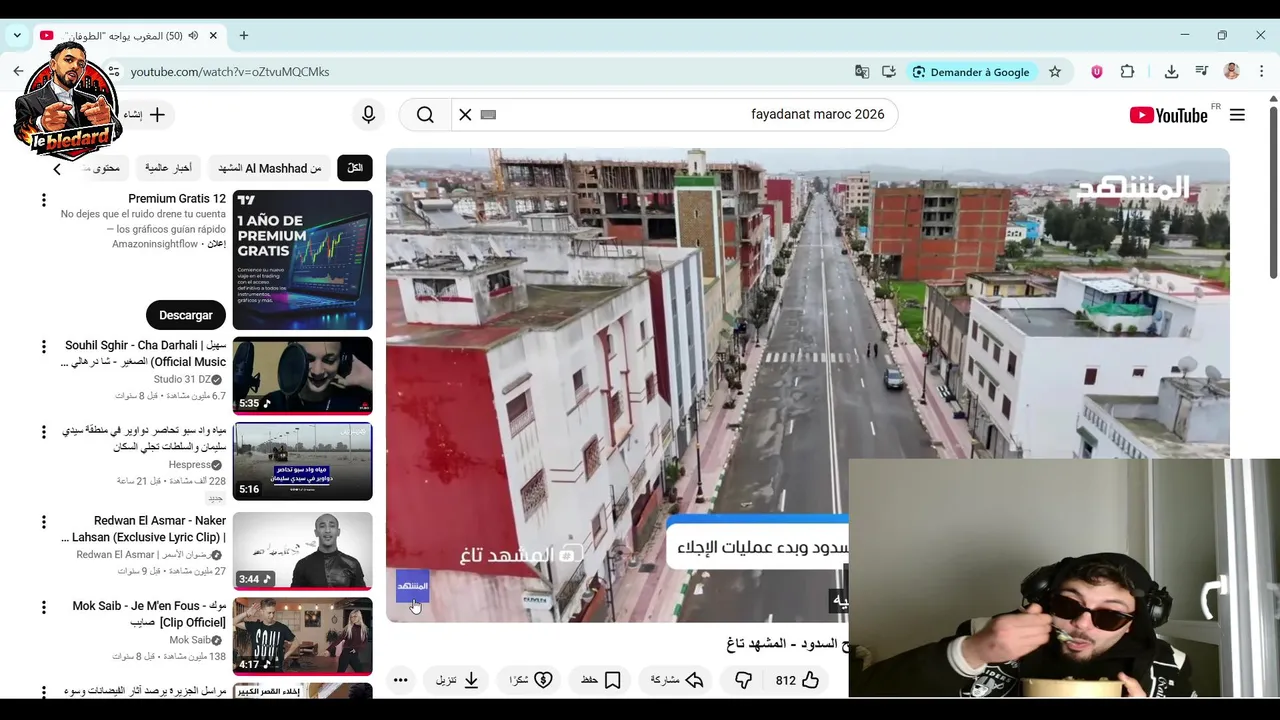Open the Google Translate icon in address bar
This screenshot has height=720, width=1280.
(862, 72)
